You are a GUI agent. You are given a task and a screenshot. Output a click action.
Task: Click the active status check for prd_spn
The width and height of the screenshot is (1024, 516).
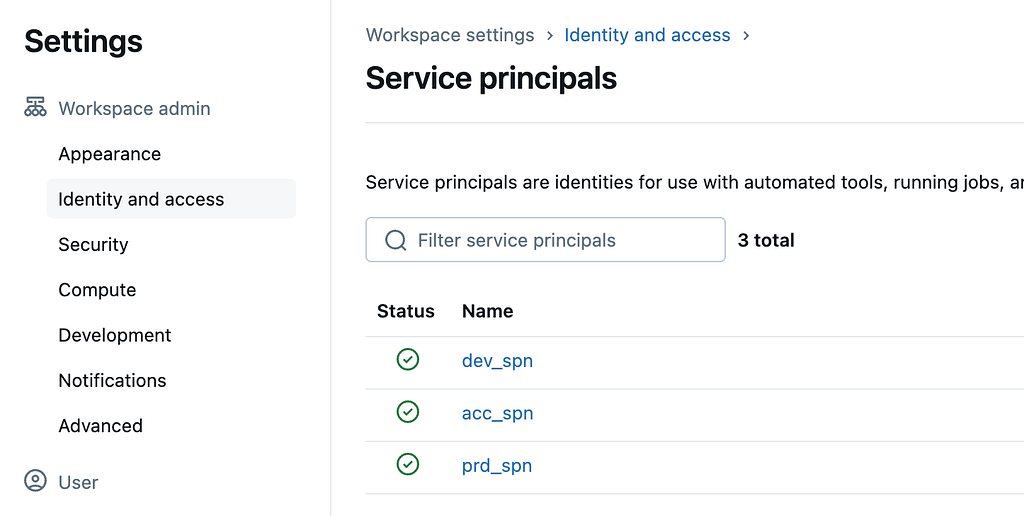(x=408, y=464)
